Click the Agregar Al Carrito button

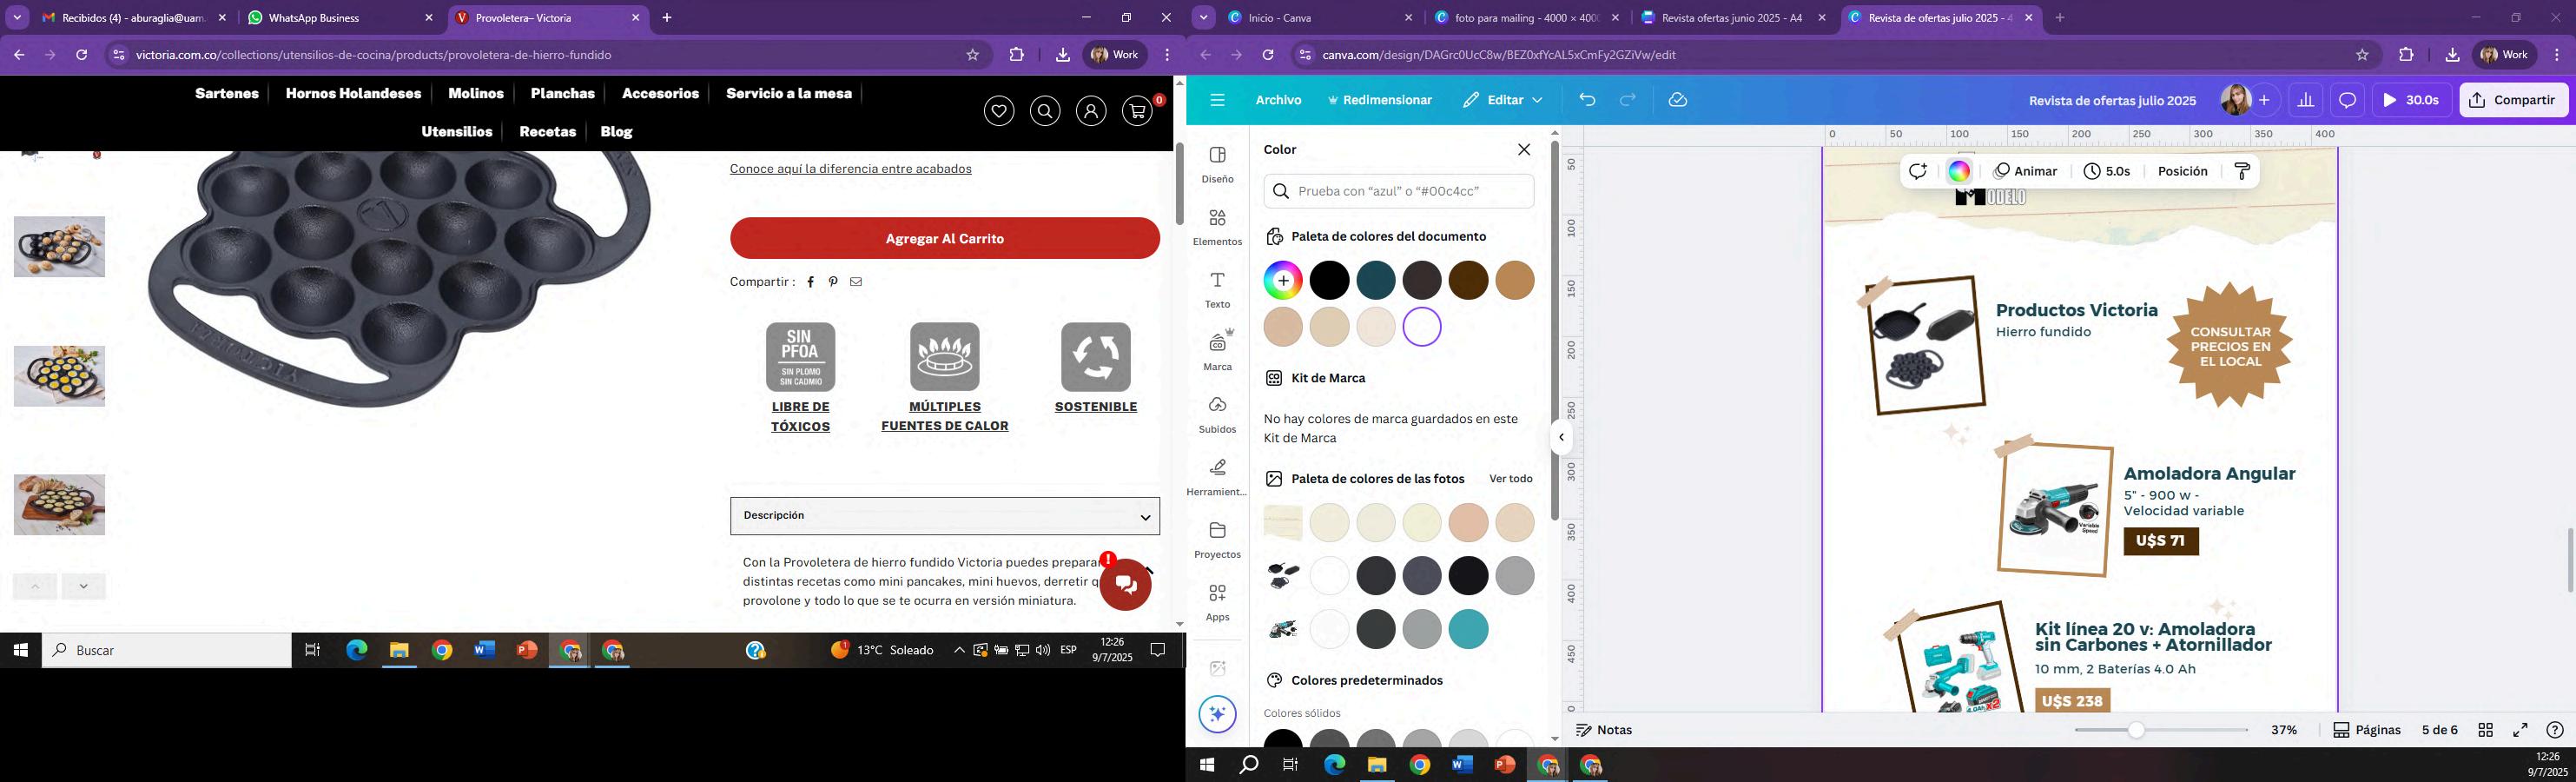coord(945,238)
